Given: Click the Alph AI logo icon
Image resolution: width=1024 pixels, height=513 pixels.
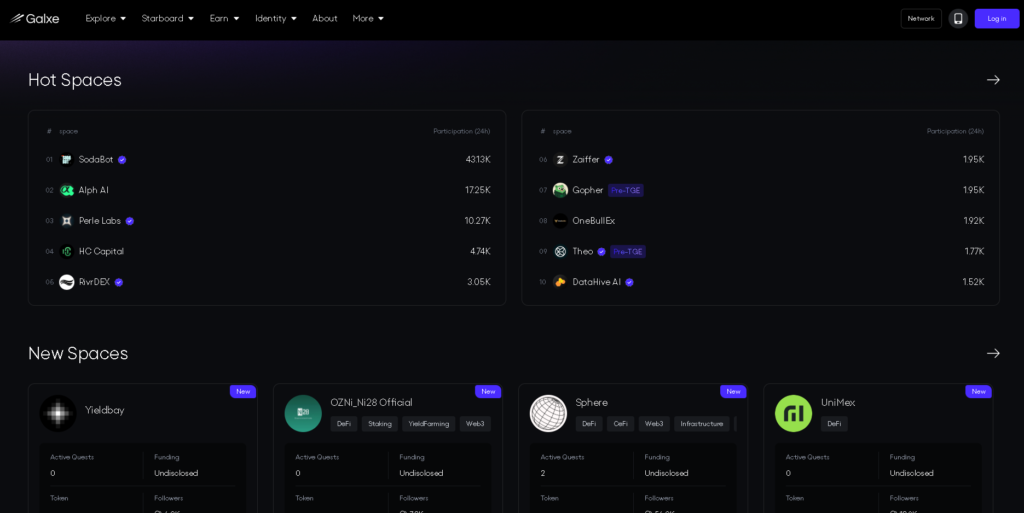Looking at the screenshot, I should coord(67,190).
